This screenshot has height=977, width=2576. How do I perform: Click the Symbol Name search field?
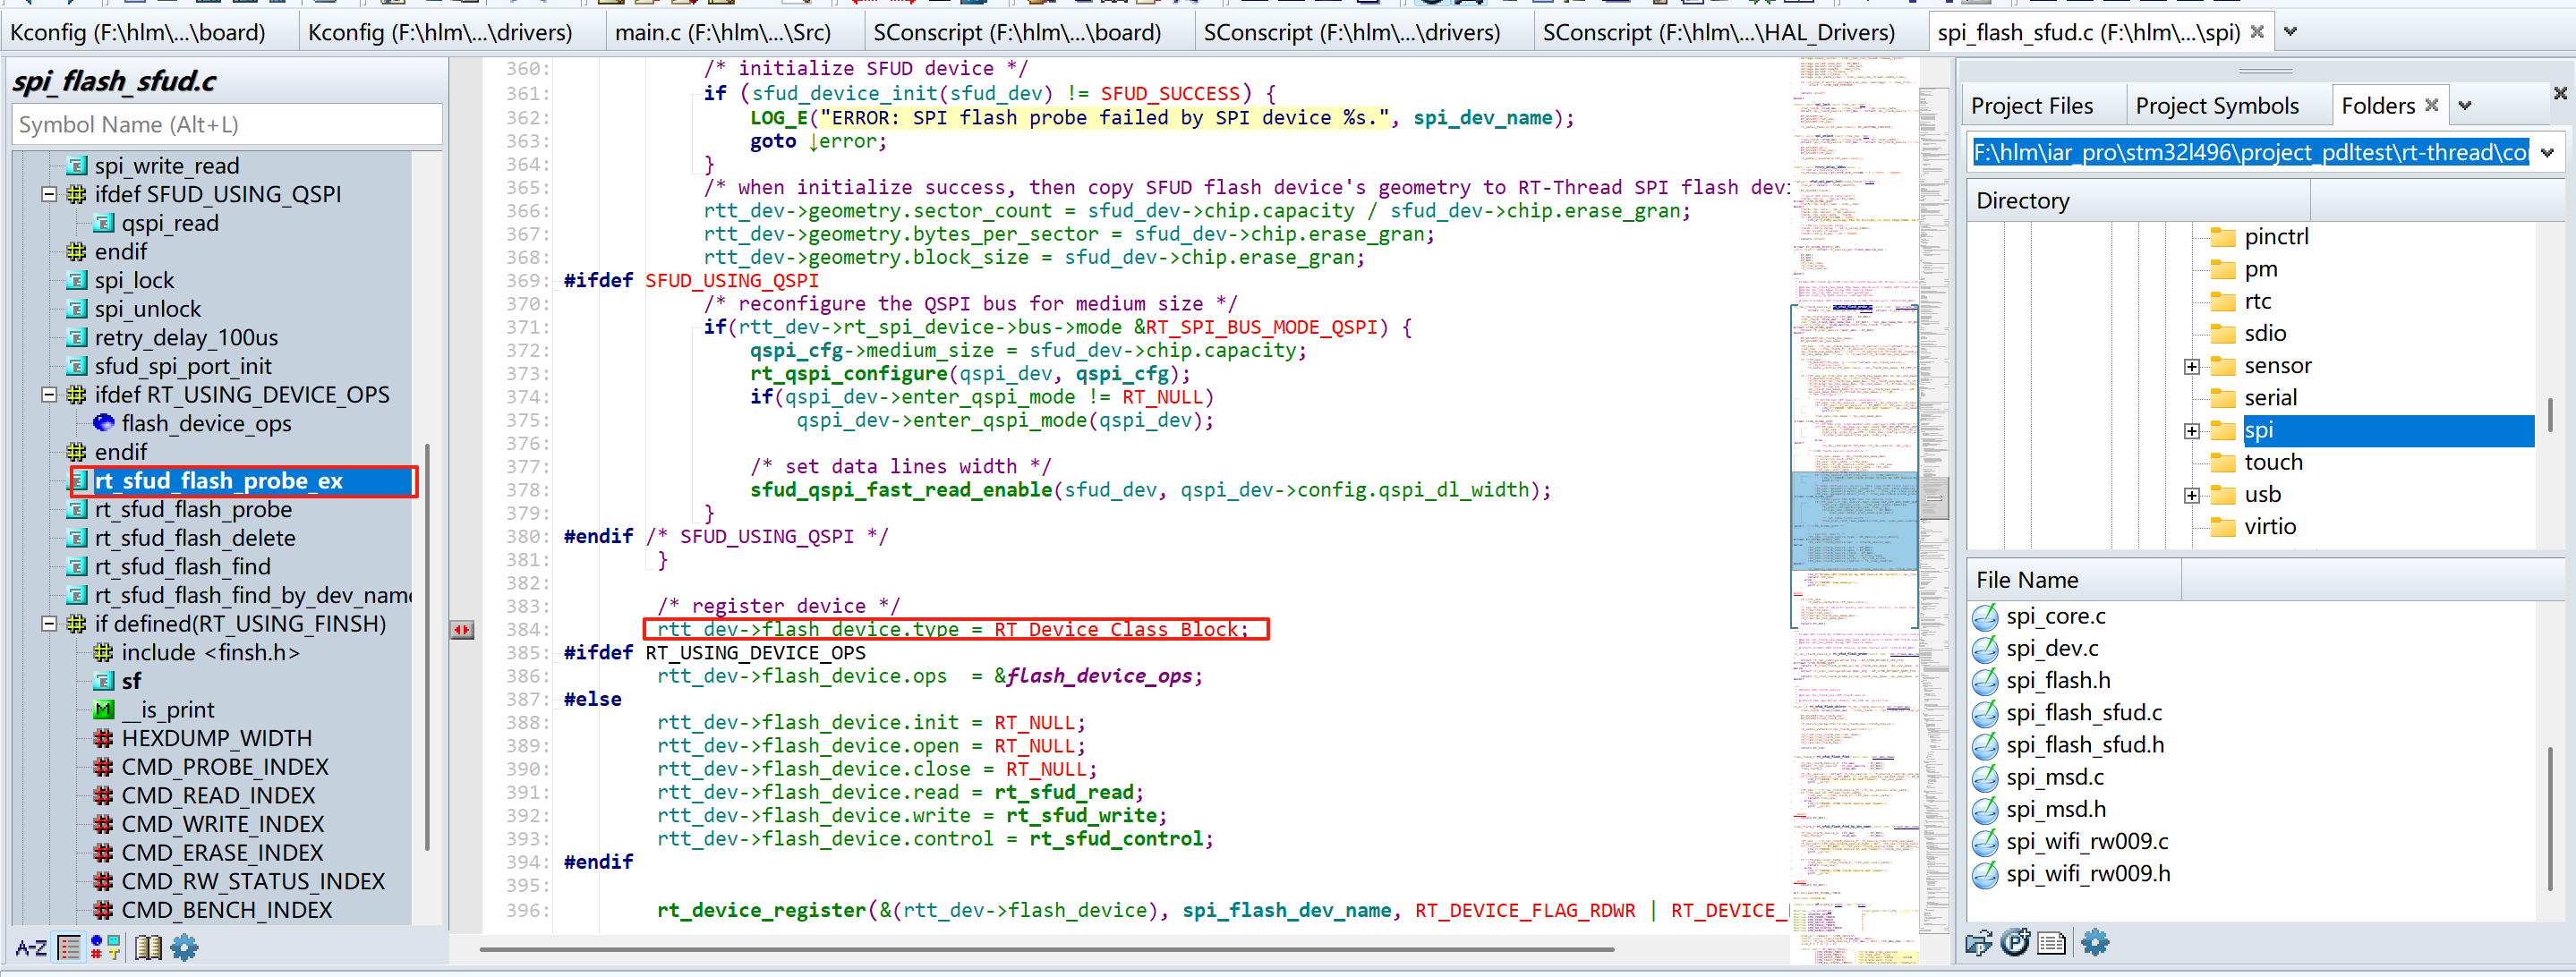pyautogui.click(x=227, y=125)
